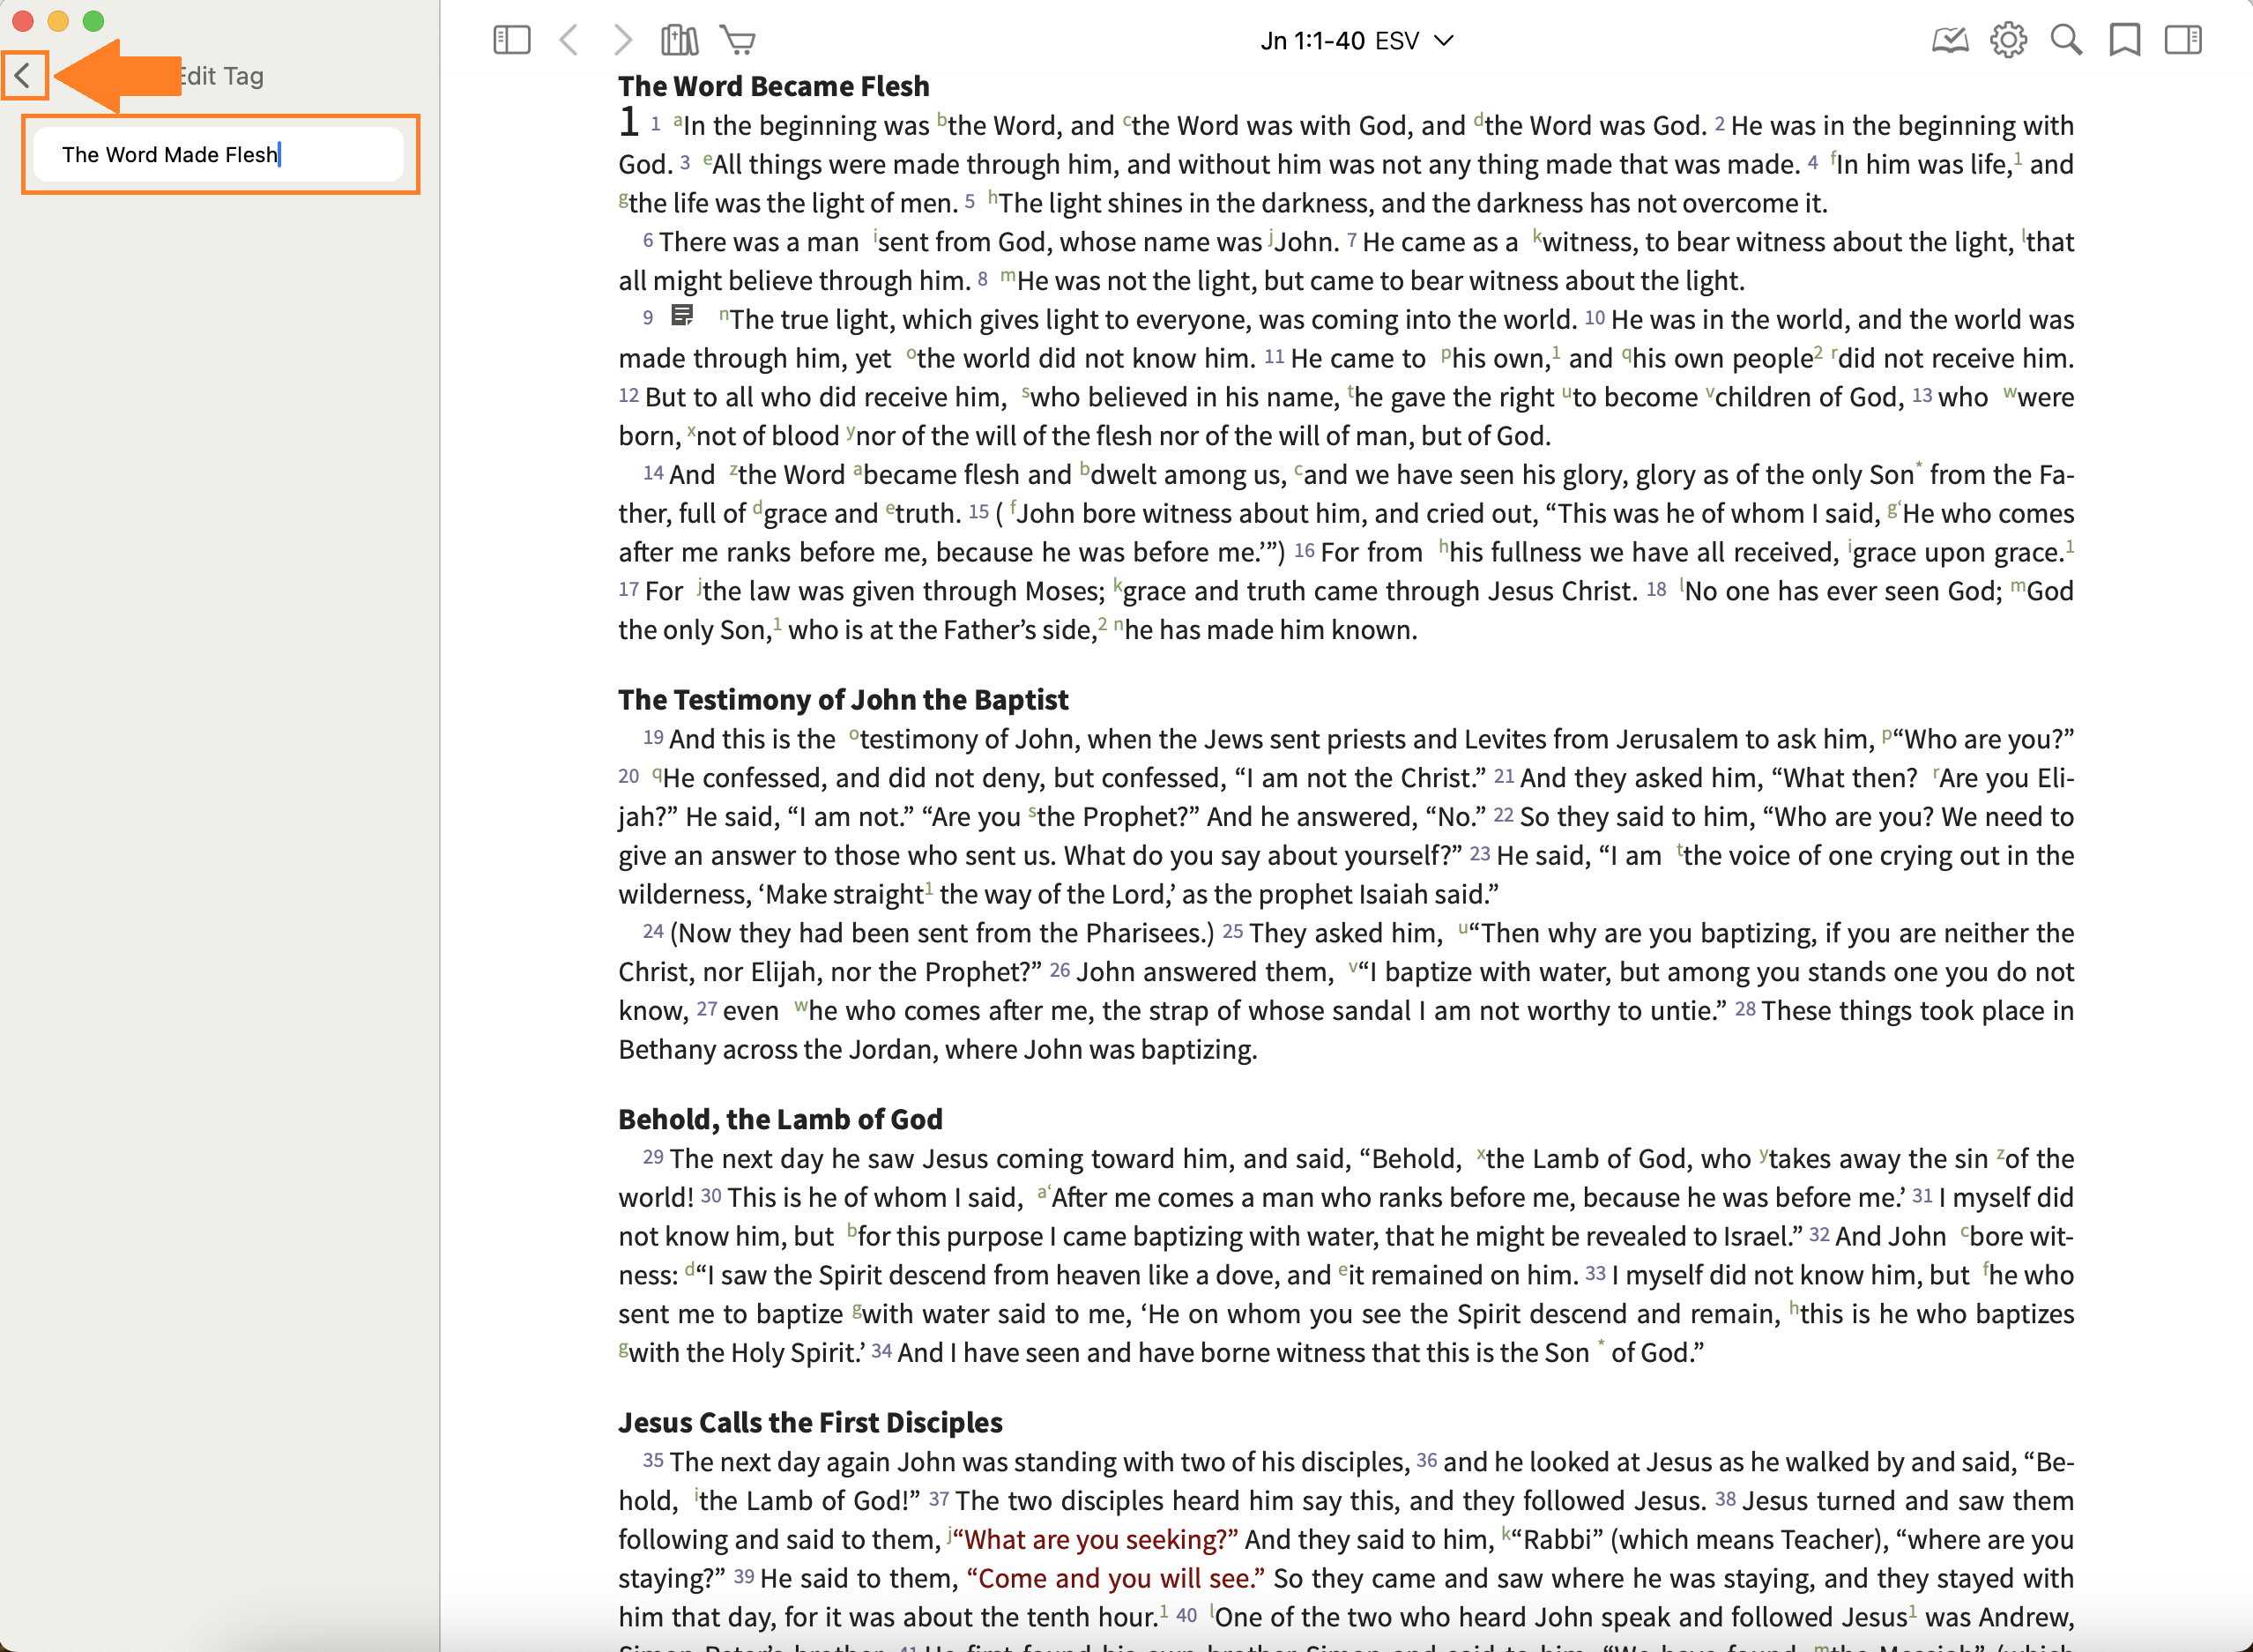Click cross-reference letter 'a' before 'In the beginning'
Screen dimensions: 2253x1652
pos(677,119)
